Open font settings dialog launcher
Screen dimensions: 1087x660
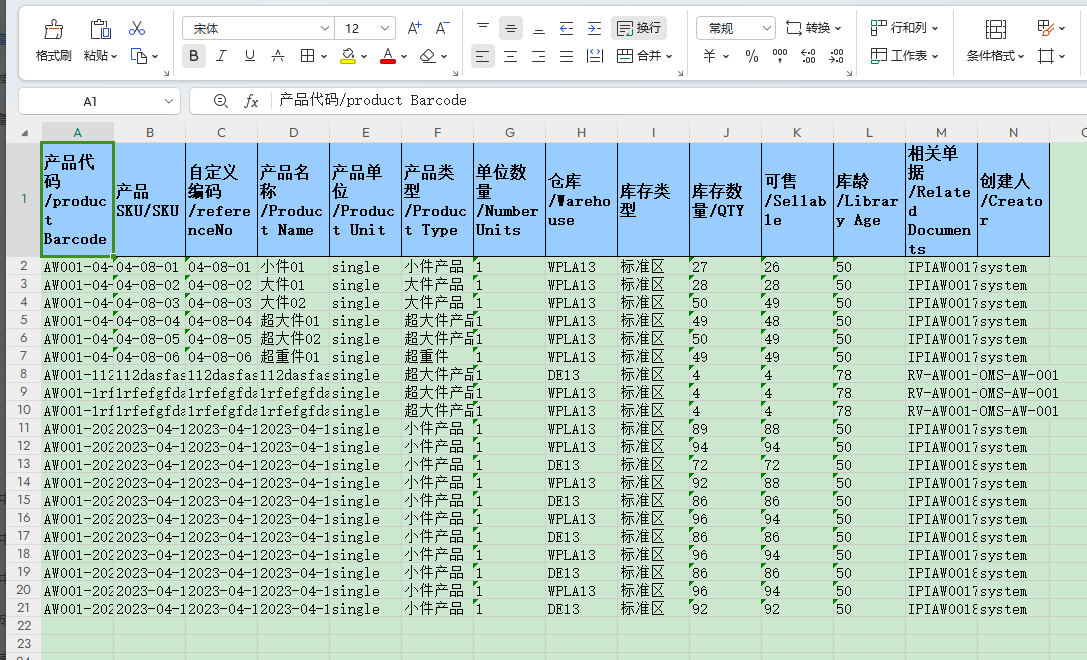click(x=455, y=73)
